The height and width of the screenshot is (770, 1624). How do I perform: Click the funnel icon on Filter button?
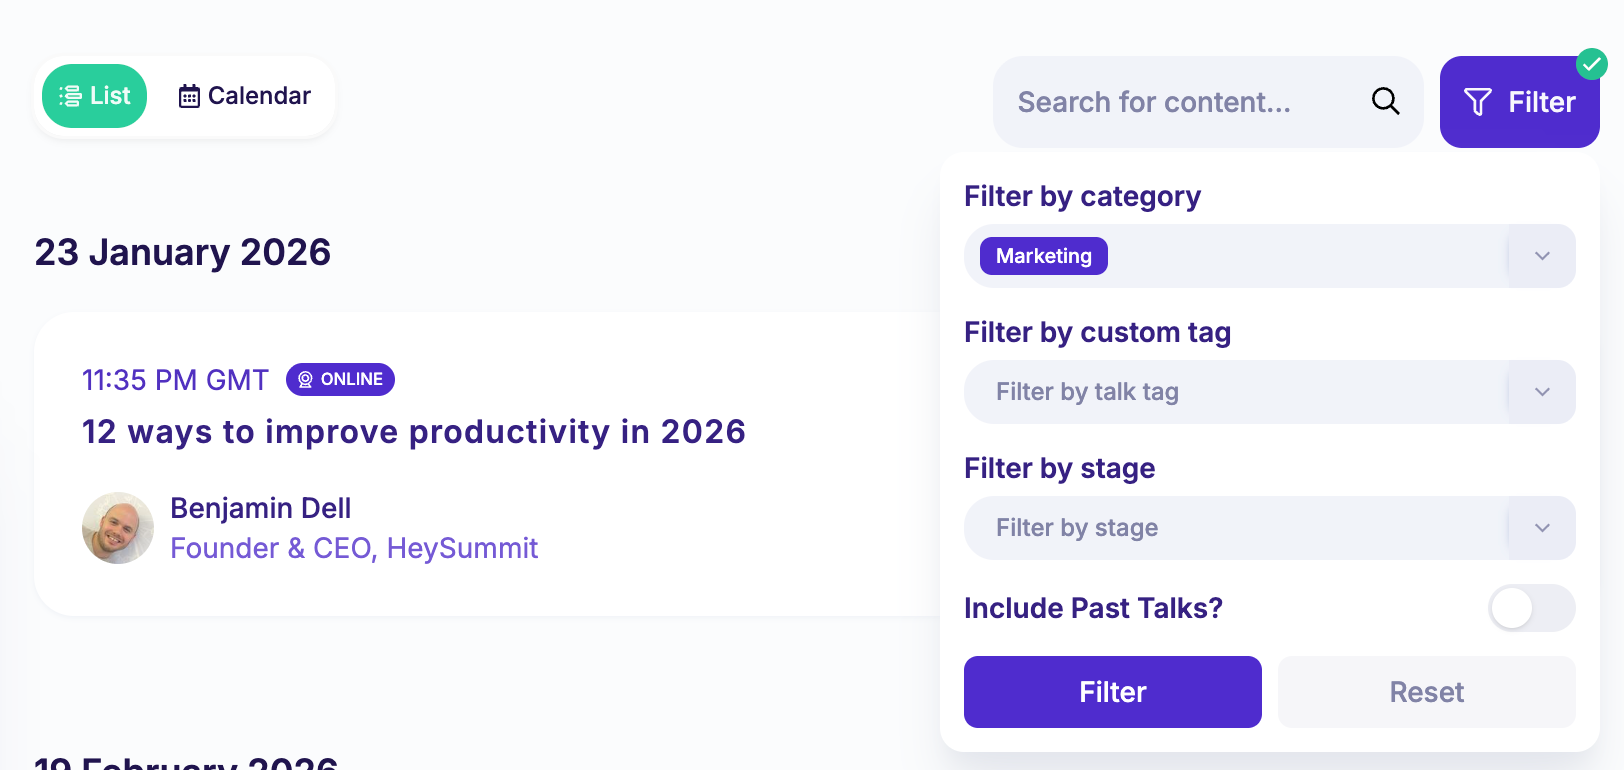click(x=1477, y=102)
